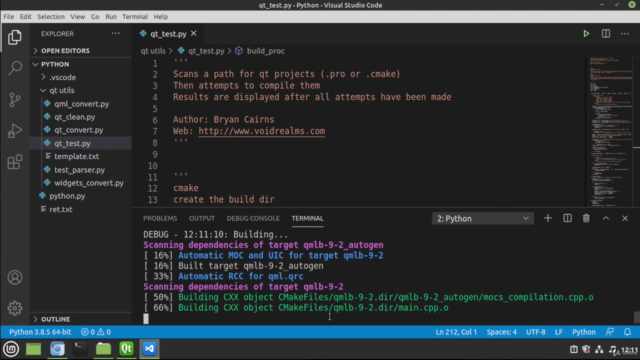
Task: Open the voidrealms.com link in editor
Action: [x=262, y=131]
